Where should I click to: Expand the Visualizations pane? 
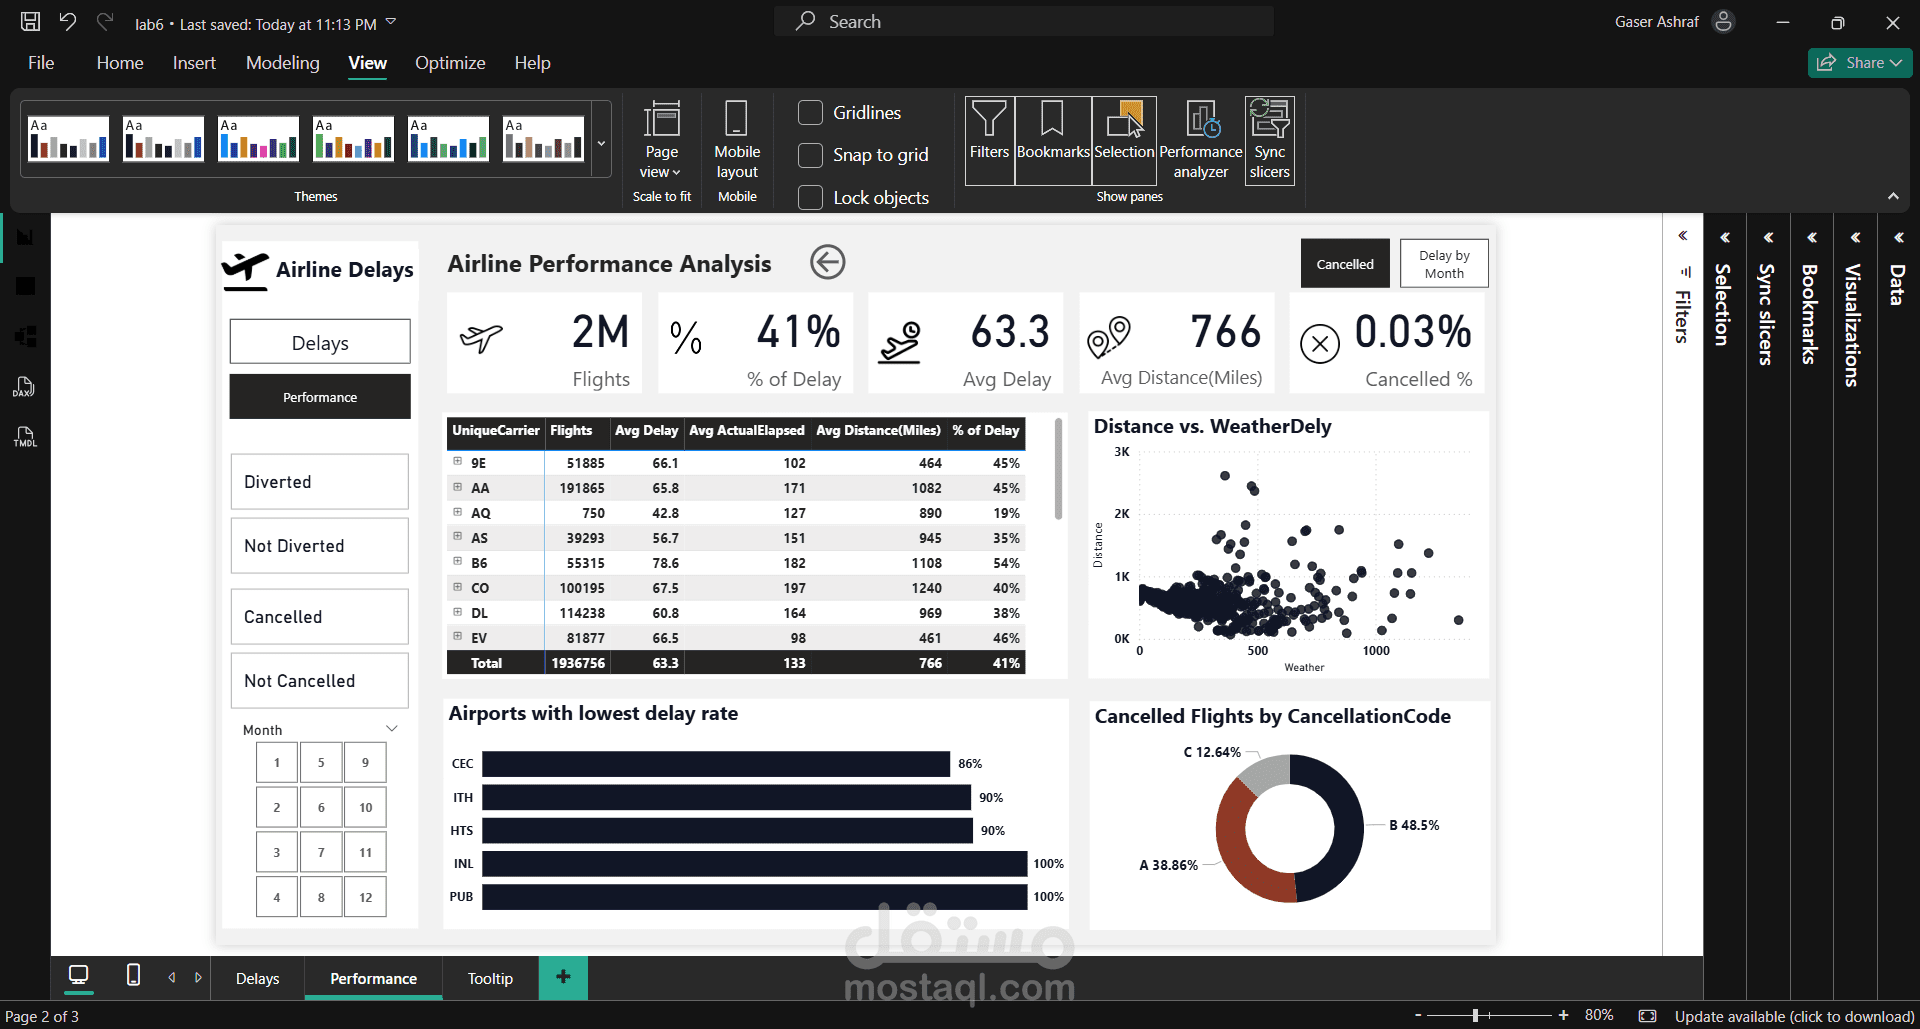pyautogui.click(x=1855, y=238)
